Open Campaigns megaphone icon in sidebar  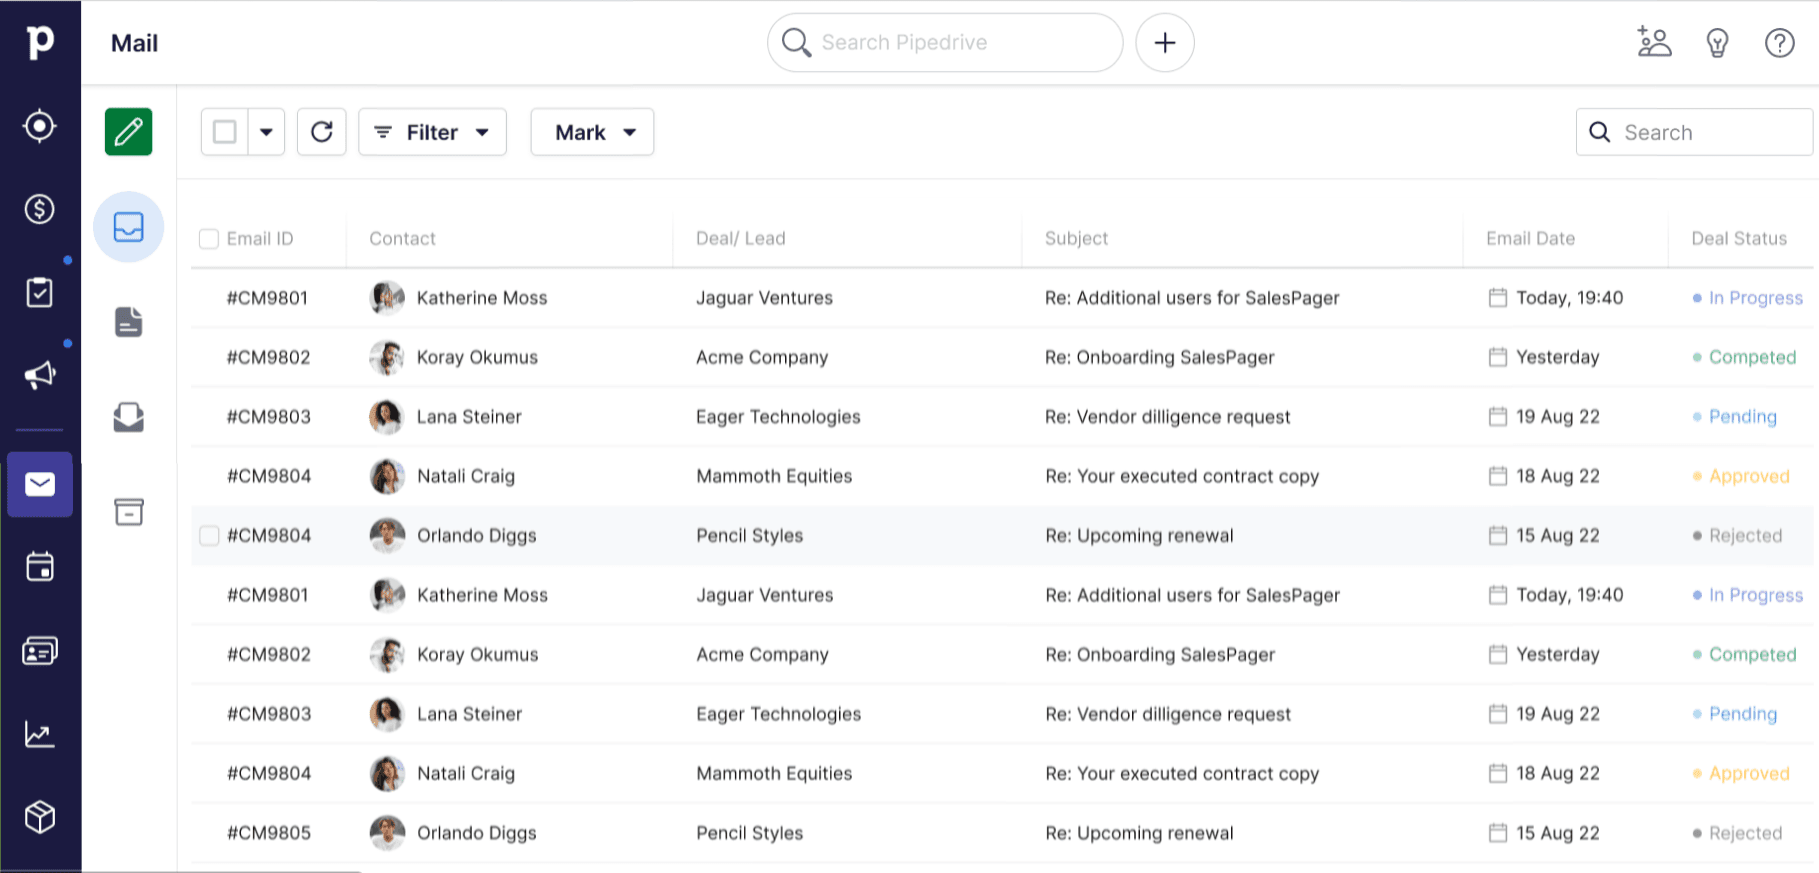[40, 375]
